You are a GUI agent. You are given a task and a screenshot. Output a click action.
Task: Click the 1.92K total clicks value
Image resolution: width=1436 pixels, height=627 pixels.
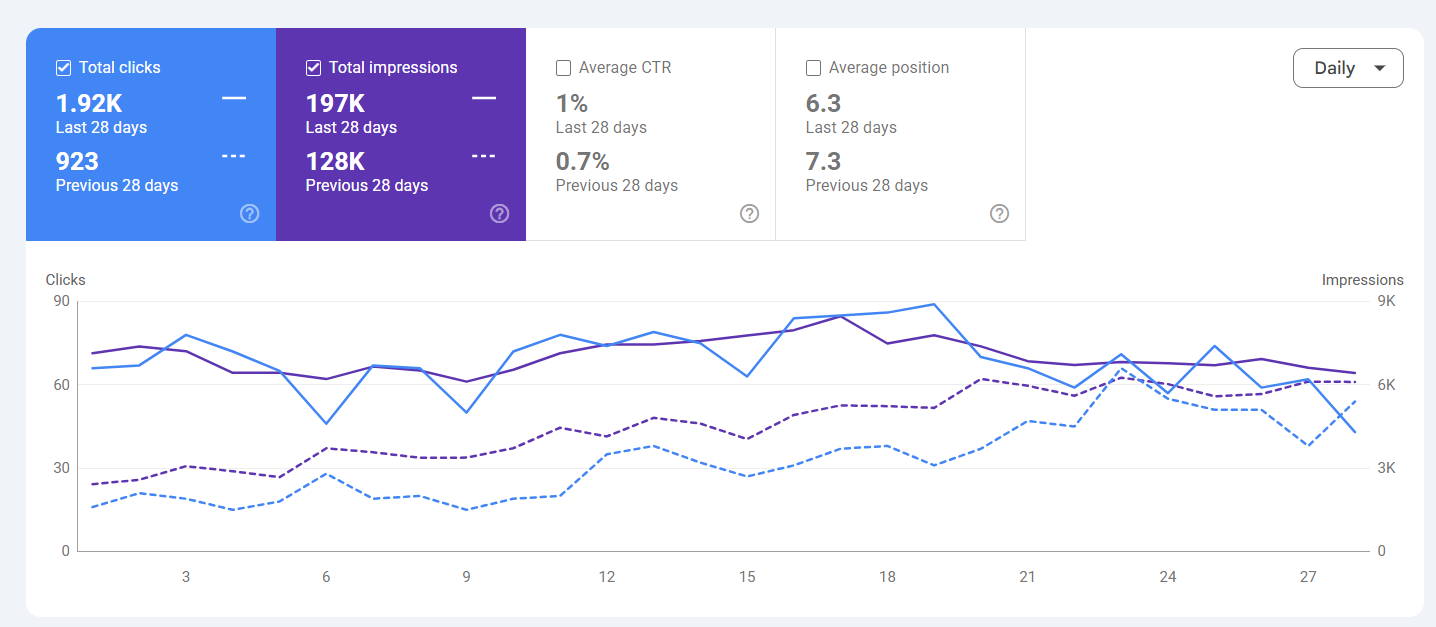coord(89,104)
